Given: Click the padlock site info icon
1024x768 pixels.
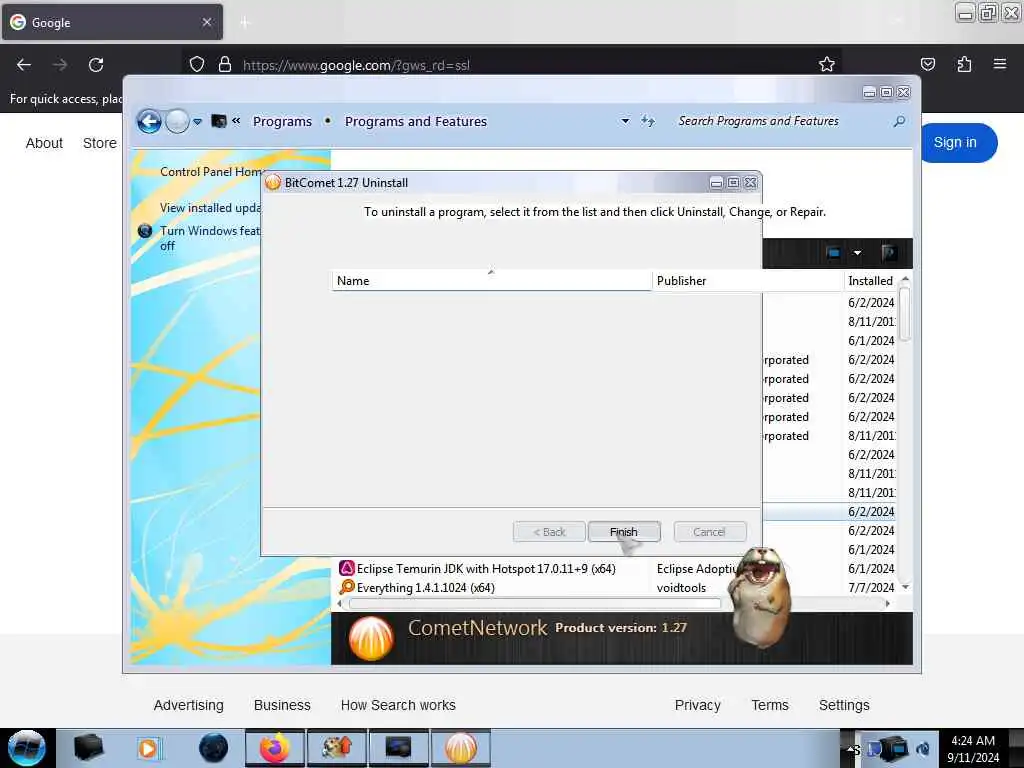Looking at the screenshot, I should 225,65.
